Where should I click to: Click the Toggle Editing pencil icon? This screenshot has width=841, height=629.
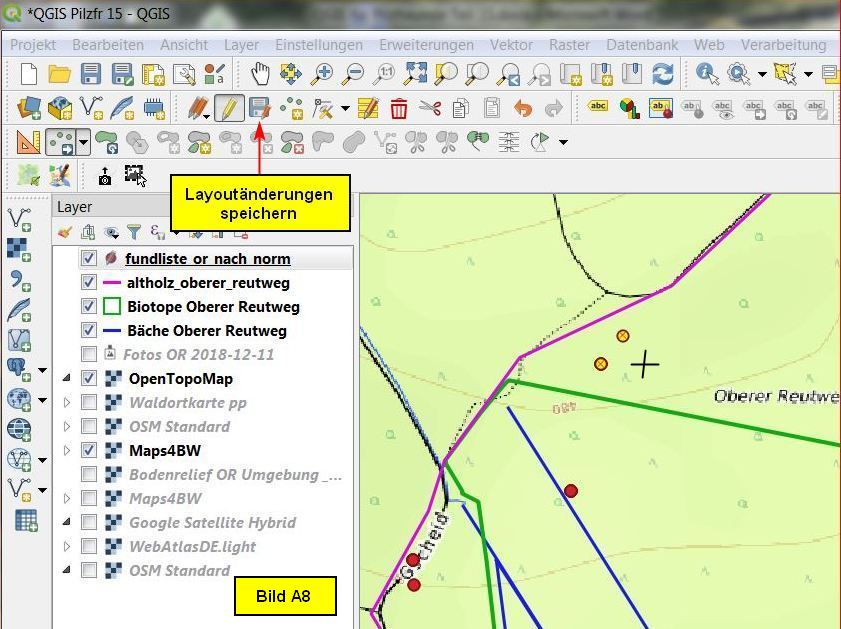click(x=229, y=108)
